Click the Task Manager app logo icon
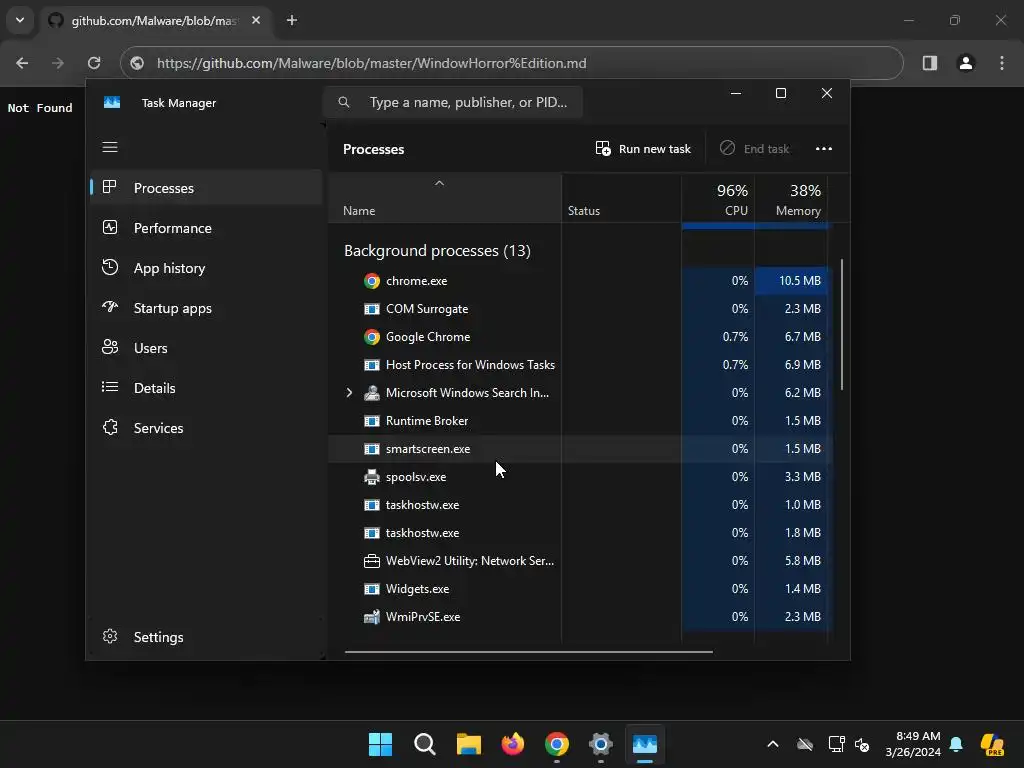1024x768 pixels. click(112, 103)
